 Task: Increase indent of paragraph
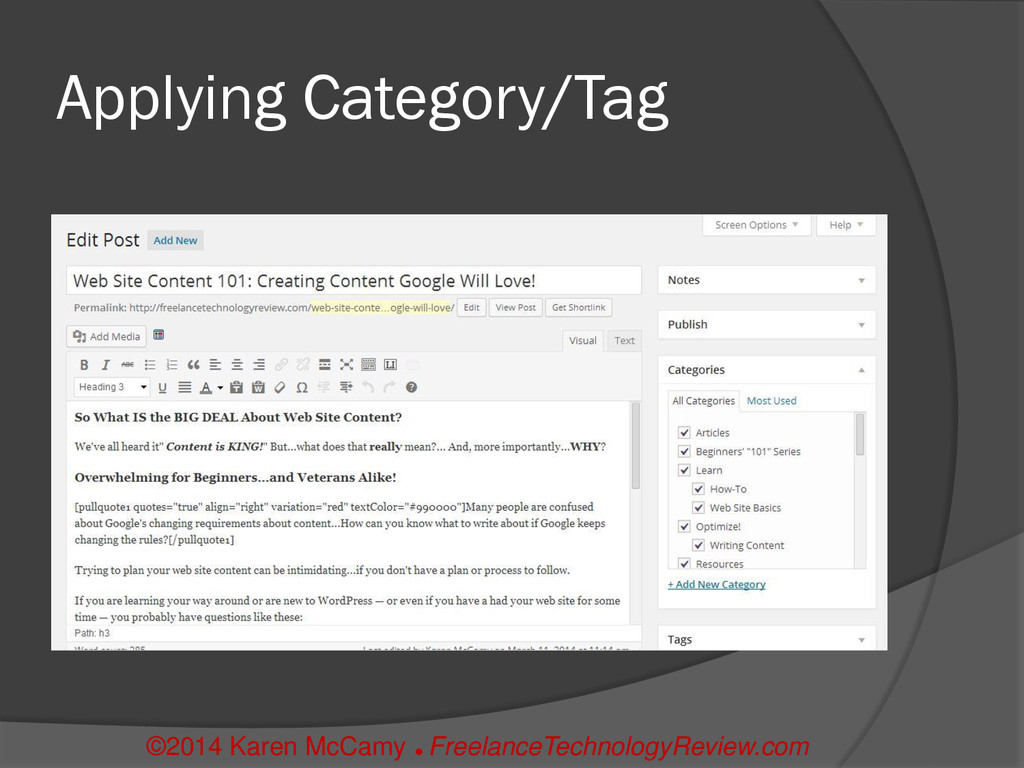point(346,387)
